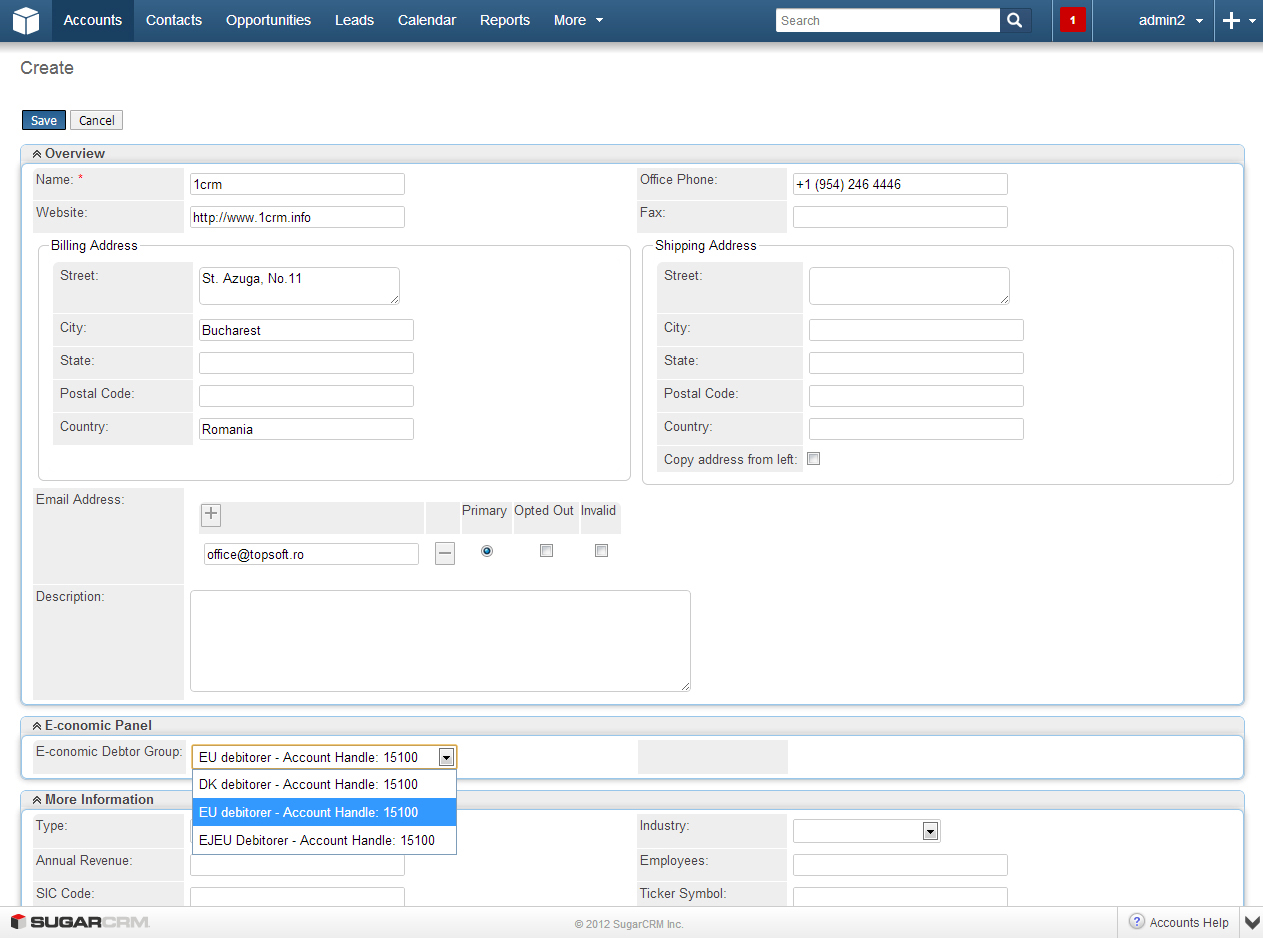Click the office@topsoft.ro email field

(x=311, y=554)
